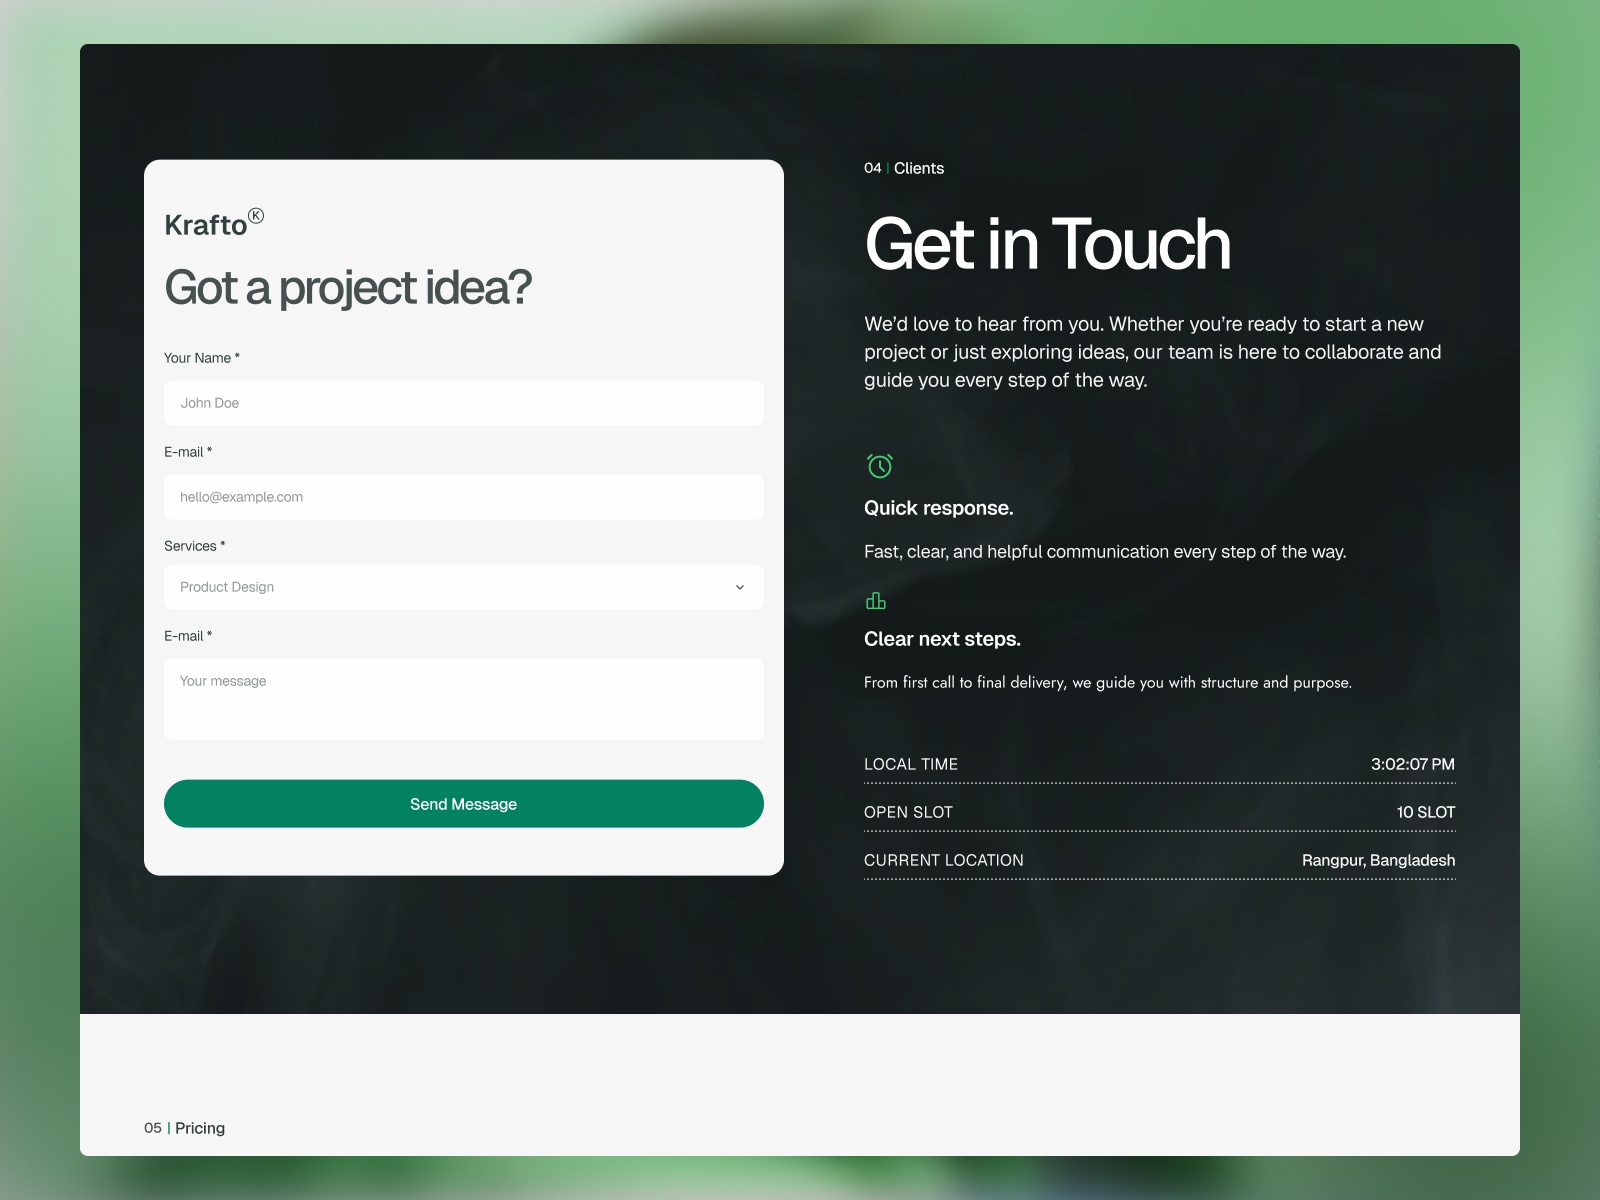Viewport: 1600px width, 1200px height.
Task: Click the Your Name input field
Action: (x=463, y=403)
